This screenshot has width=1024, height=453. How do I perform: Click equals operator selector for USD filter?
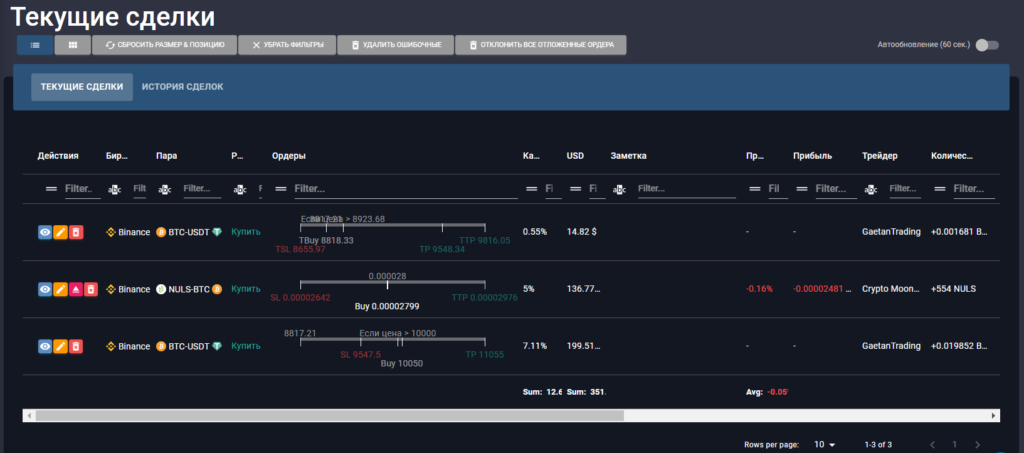coord(575,189)
